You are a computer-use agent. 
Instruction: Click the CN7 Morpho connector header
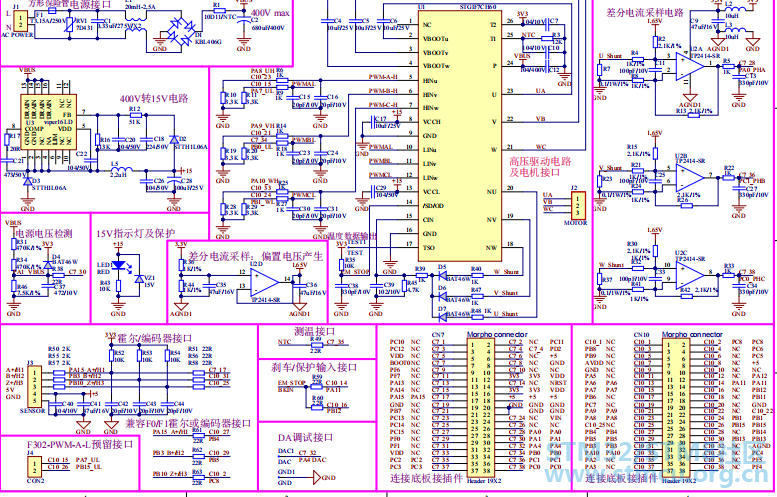coord(482,405)
